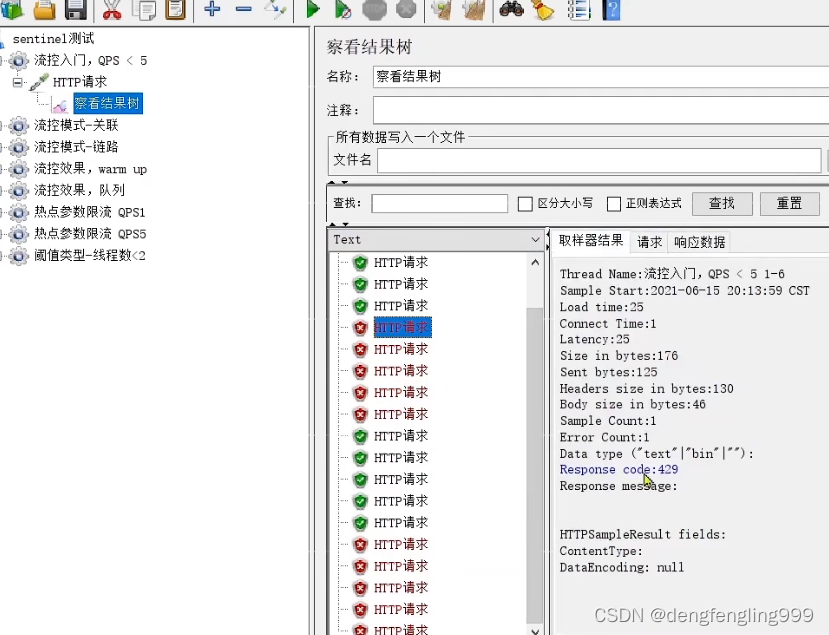Click the gear icon of 流控模式-链路

(x=19, y=147)
